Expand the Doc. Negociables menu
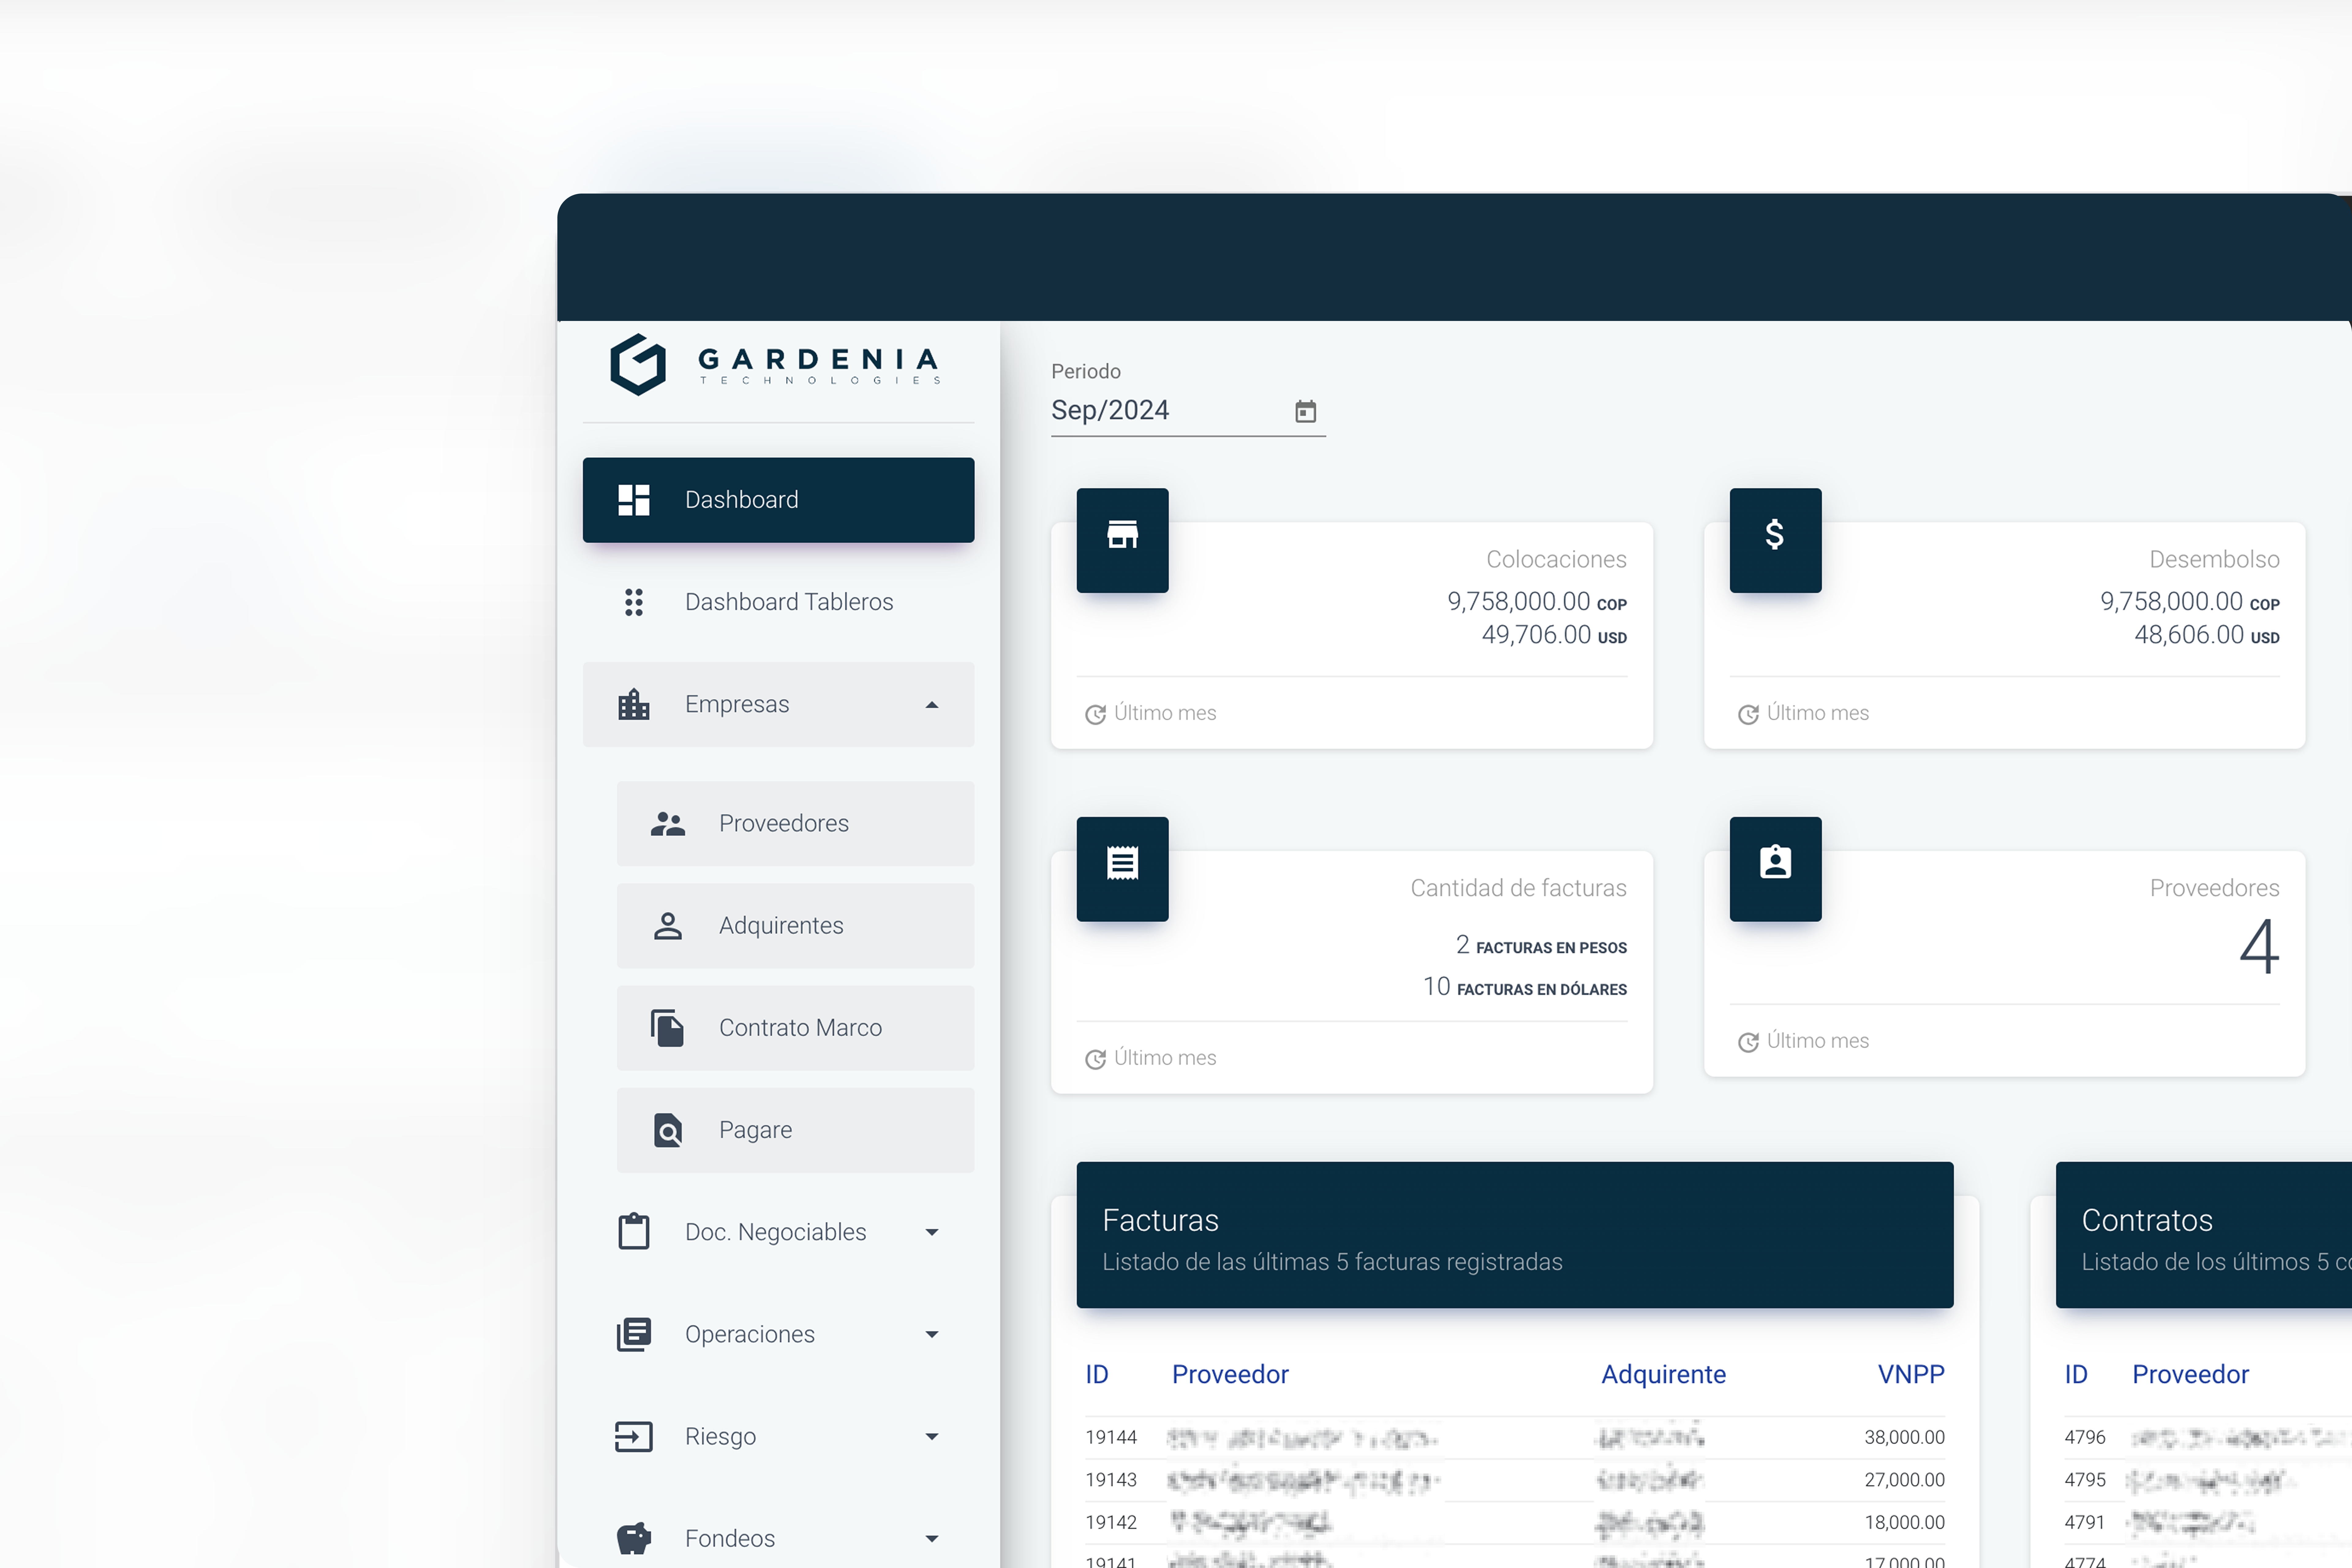The height and width of the screenshot is (1568, 2352). [x=931, y=1232]
